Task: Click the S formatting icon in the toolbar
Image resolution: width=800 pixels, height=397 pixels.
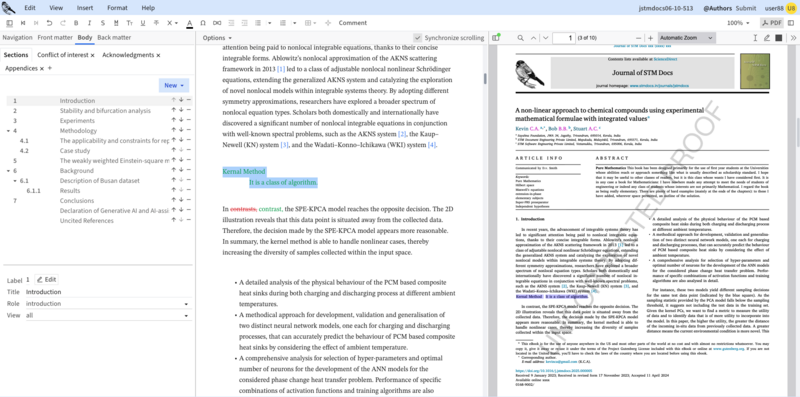Action: (103, 23)
